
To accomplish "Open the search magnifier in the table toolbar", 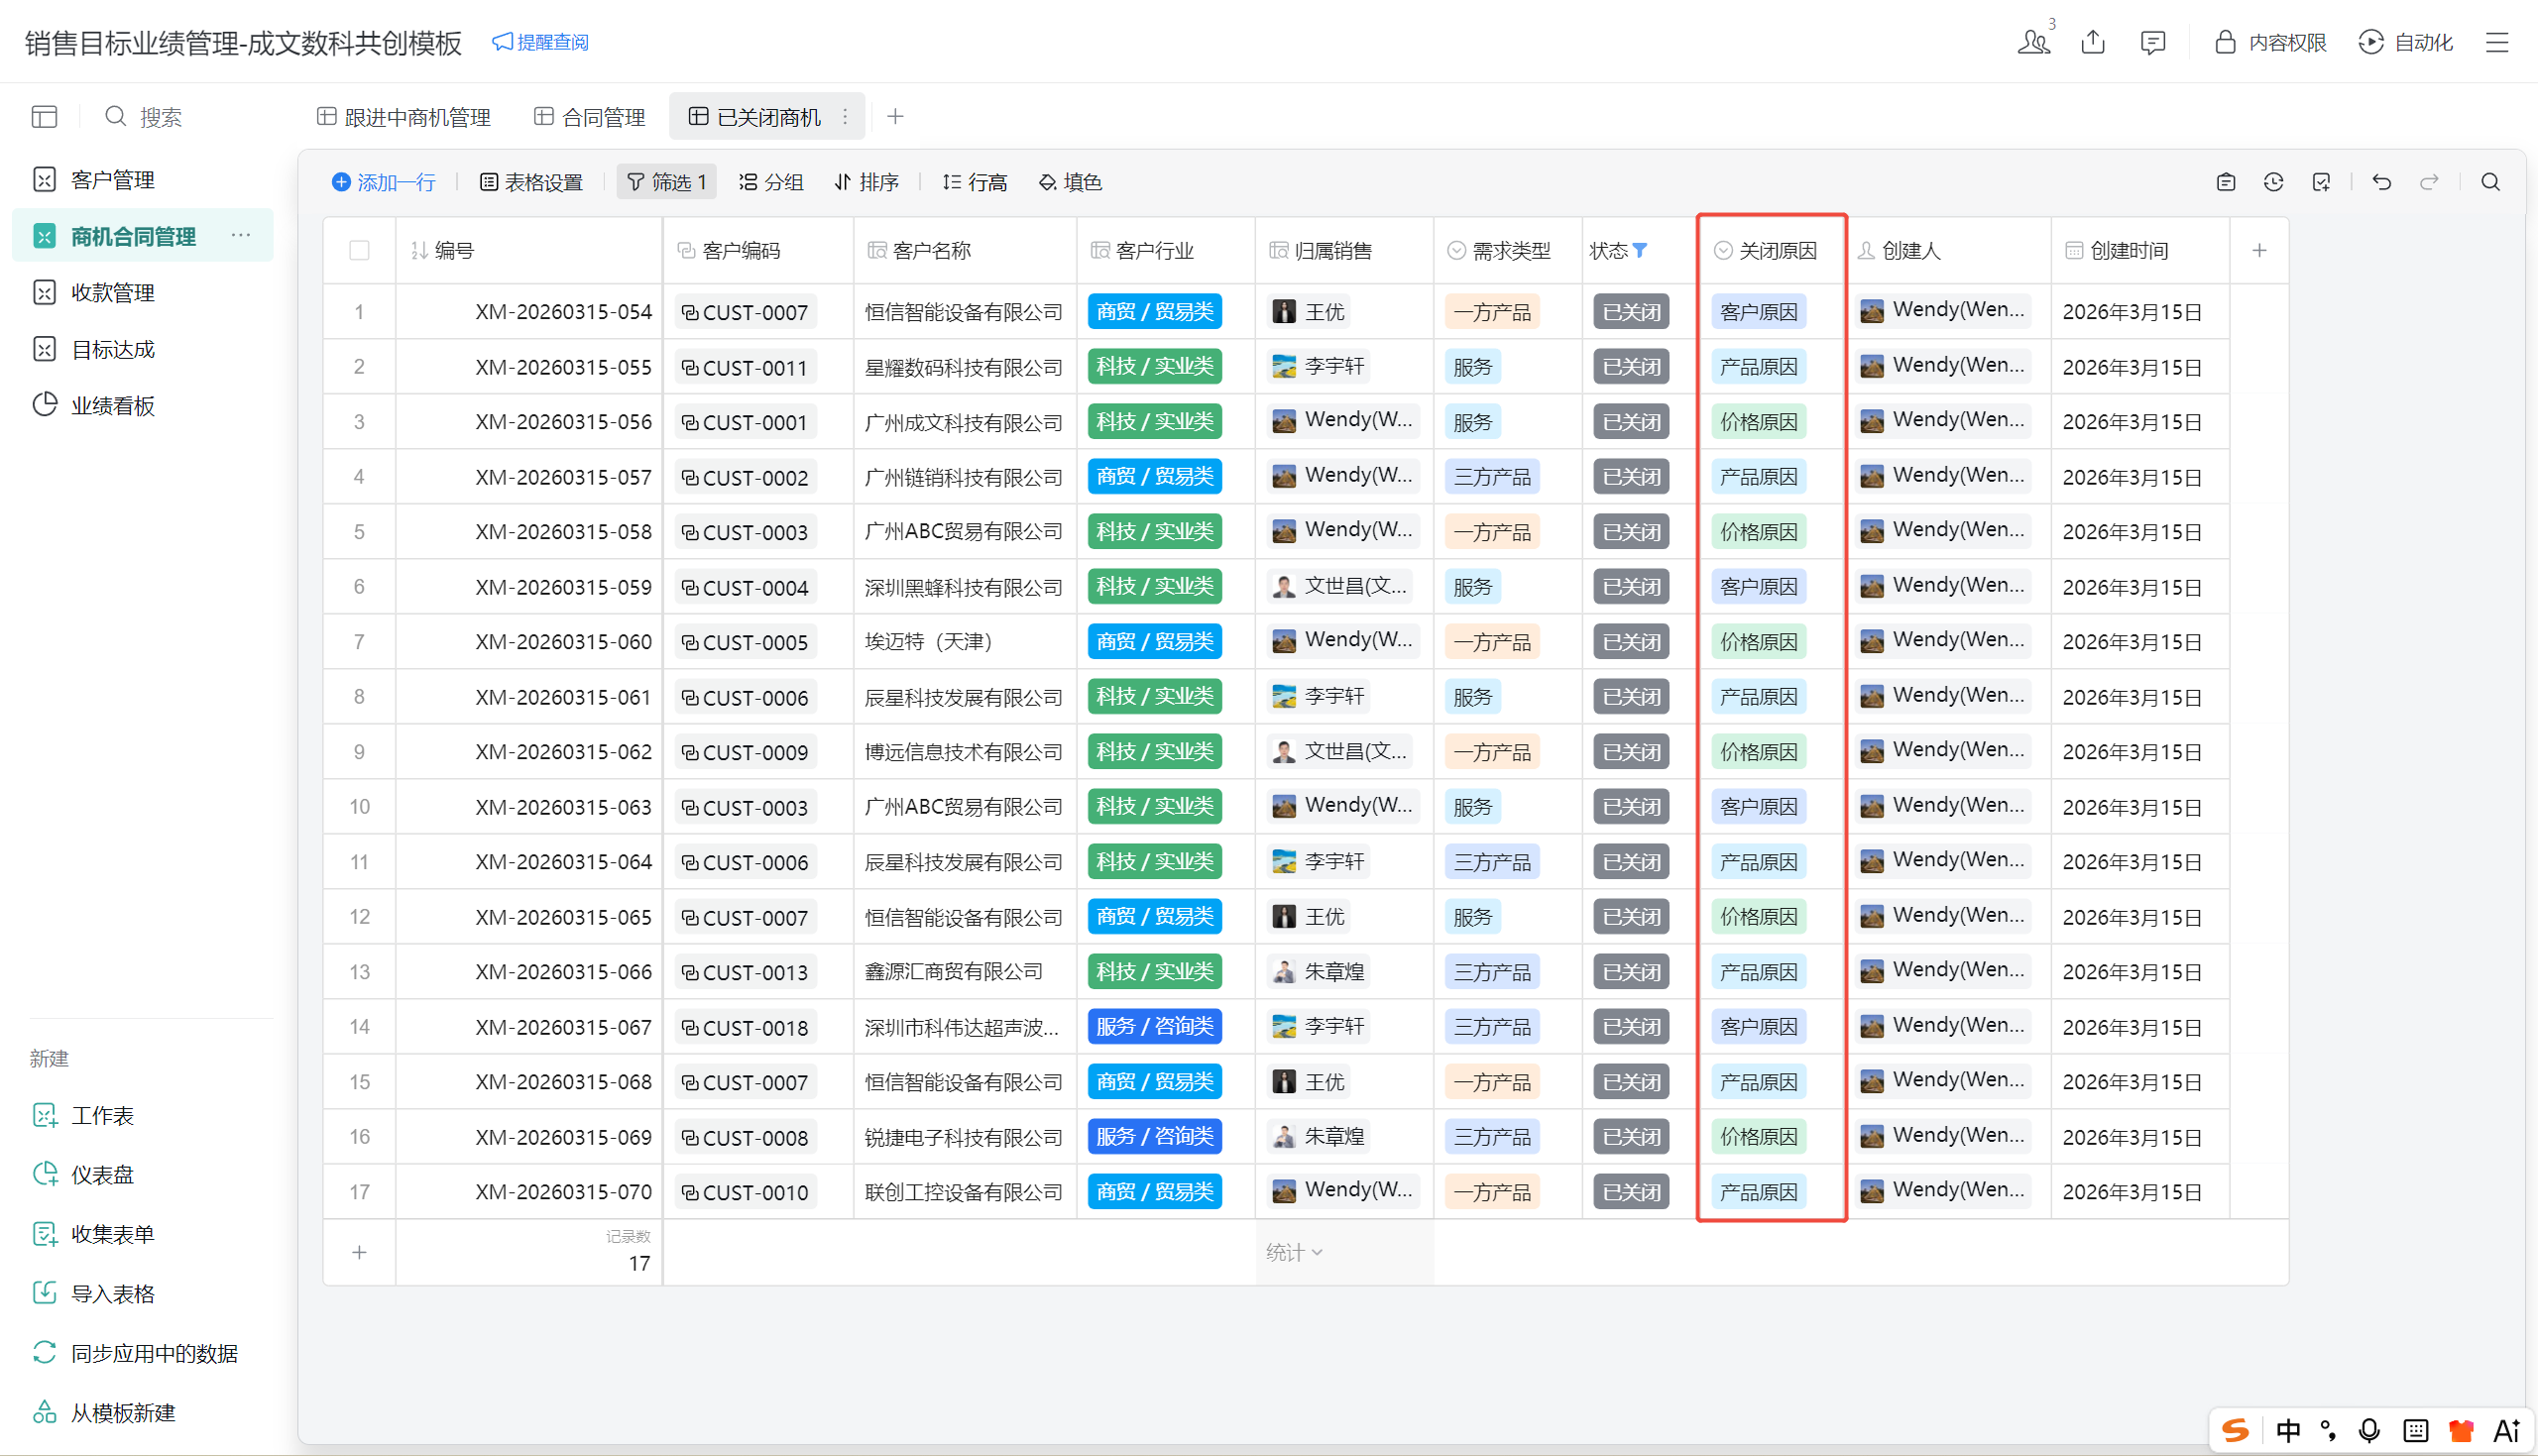I will (x=2490, y=182).
